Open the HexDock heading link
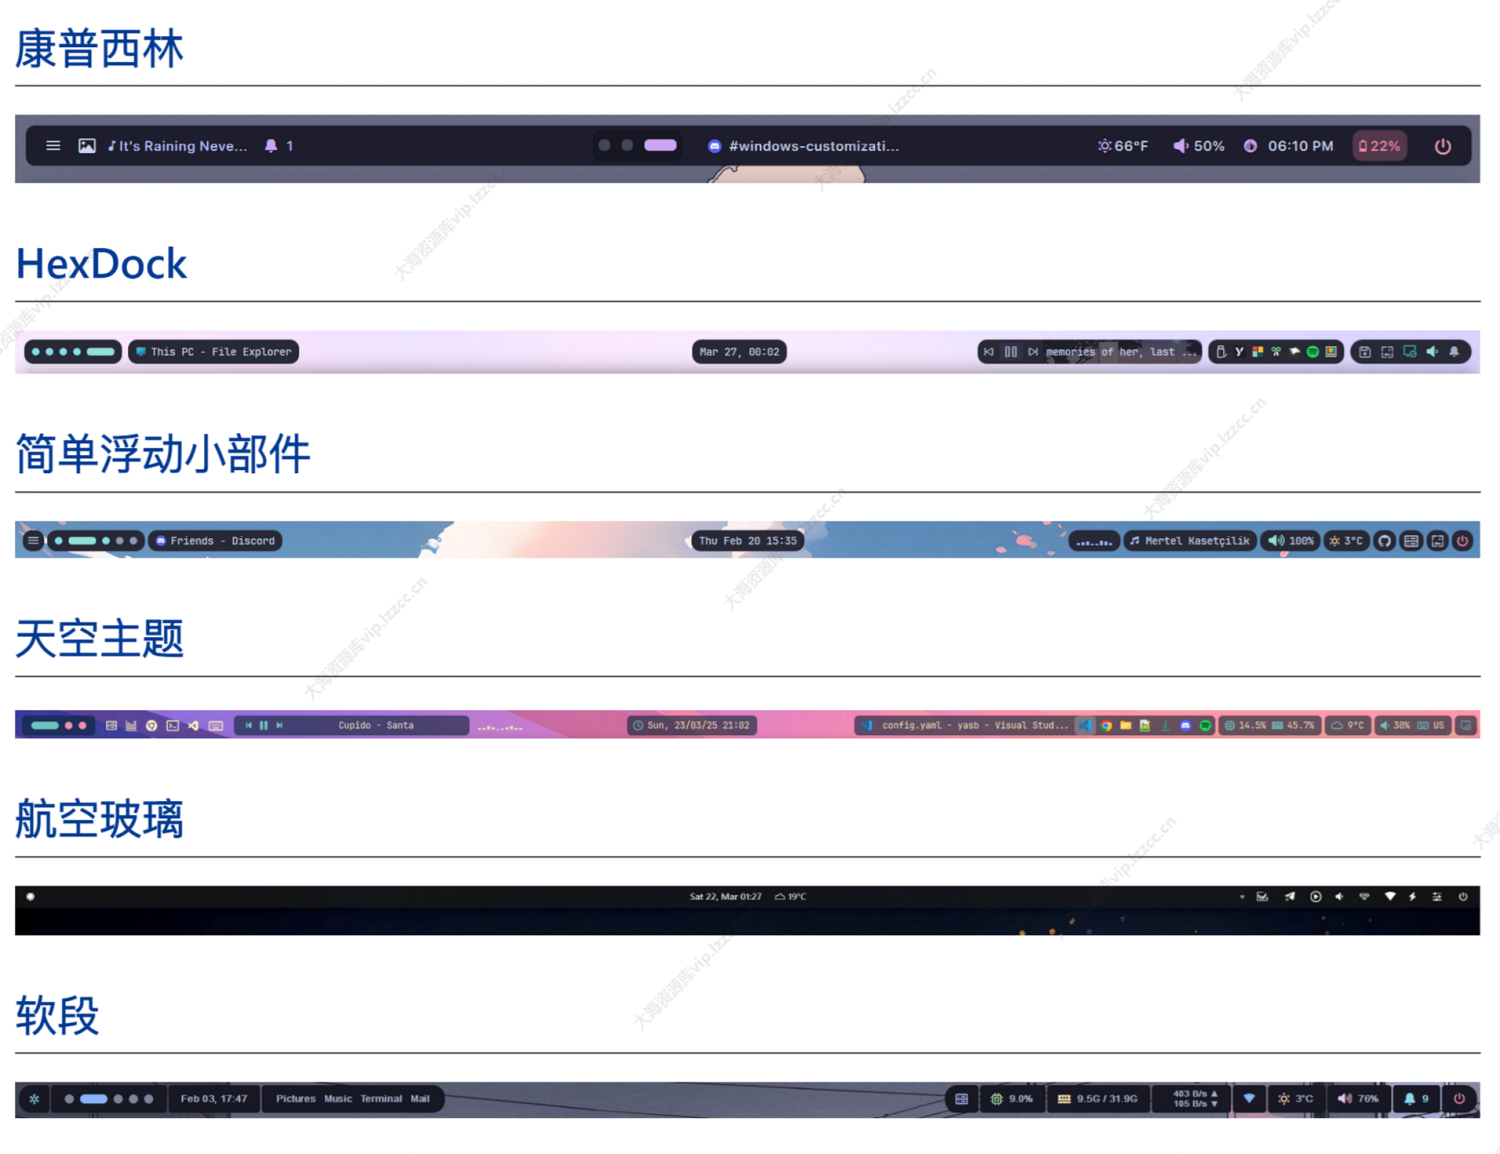This screenshot has width=1500, height=1154. click(x=101, y=264)
